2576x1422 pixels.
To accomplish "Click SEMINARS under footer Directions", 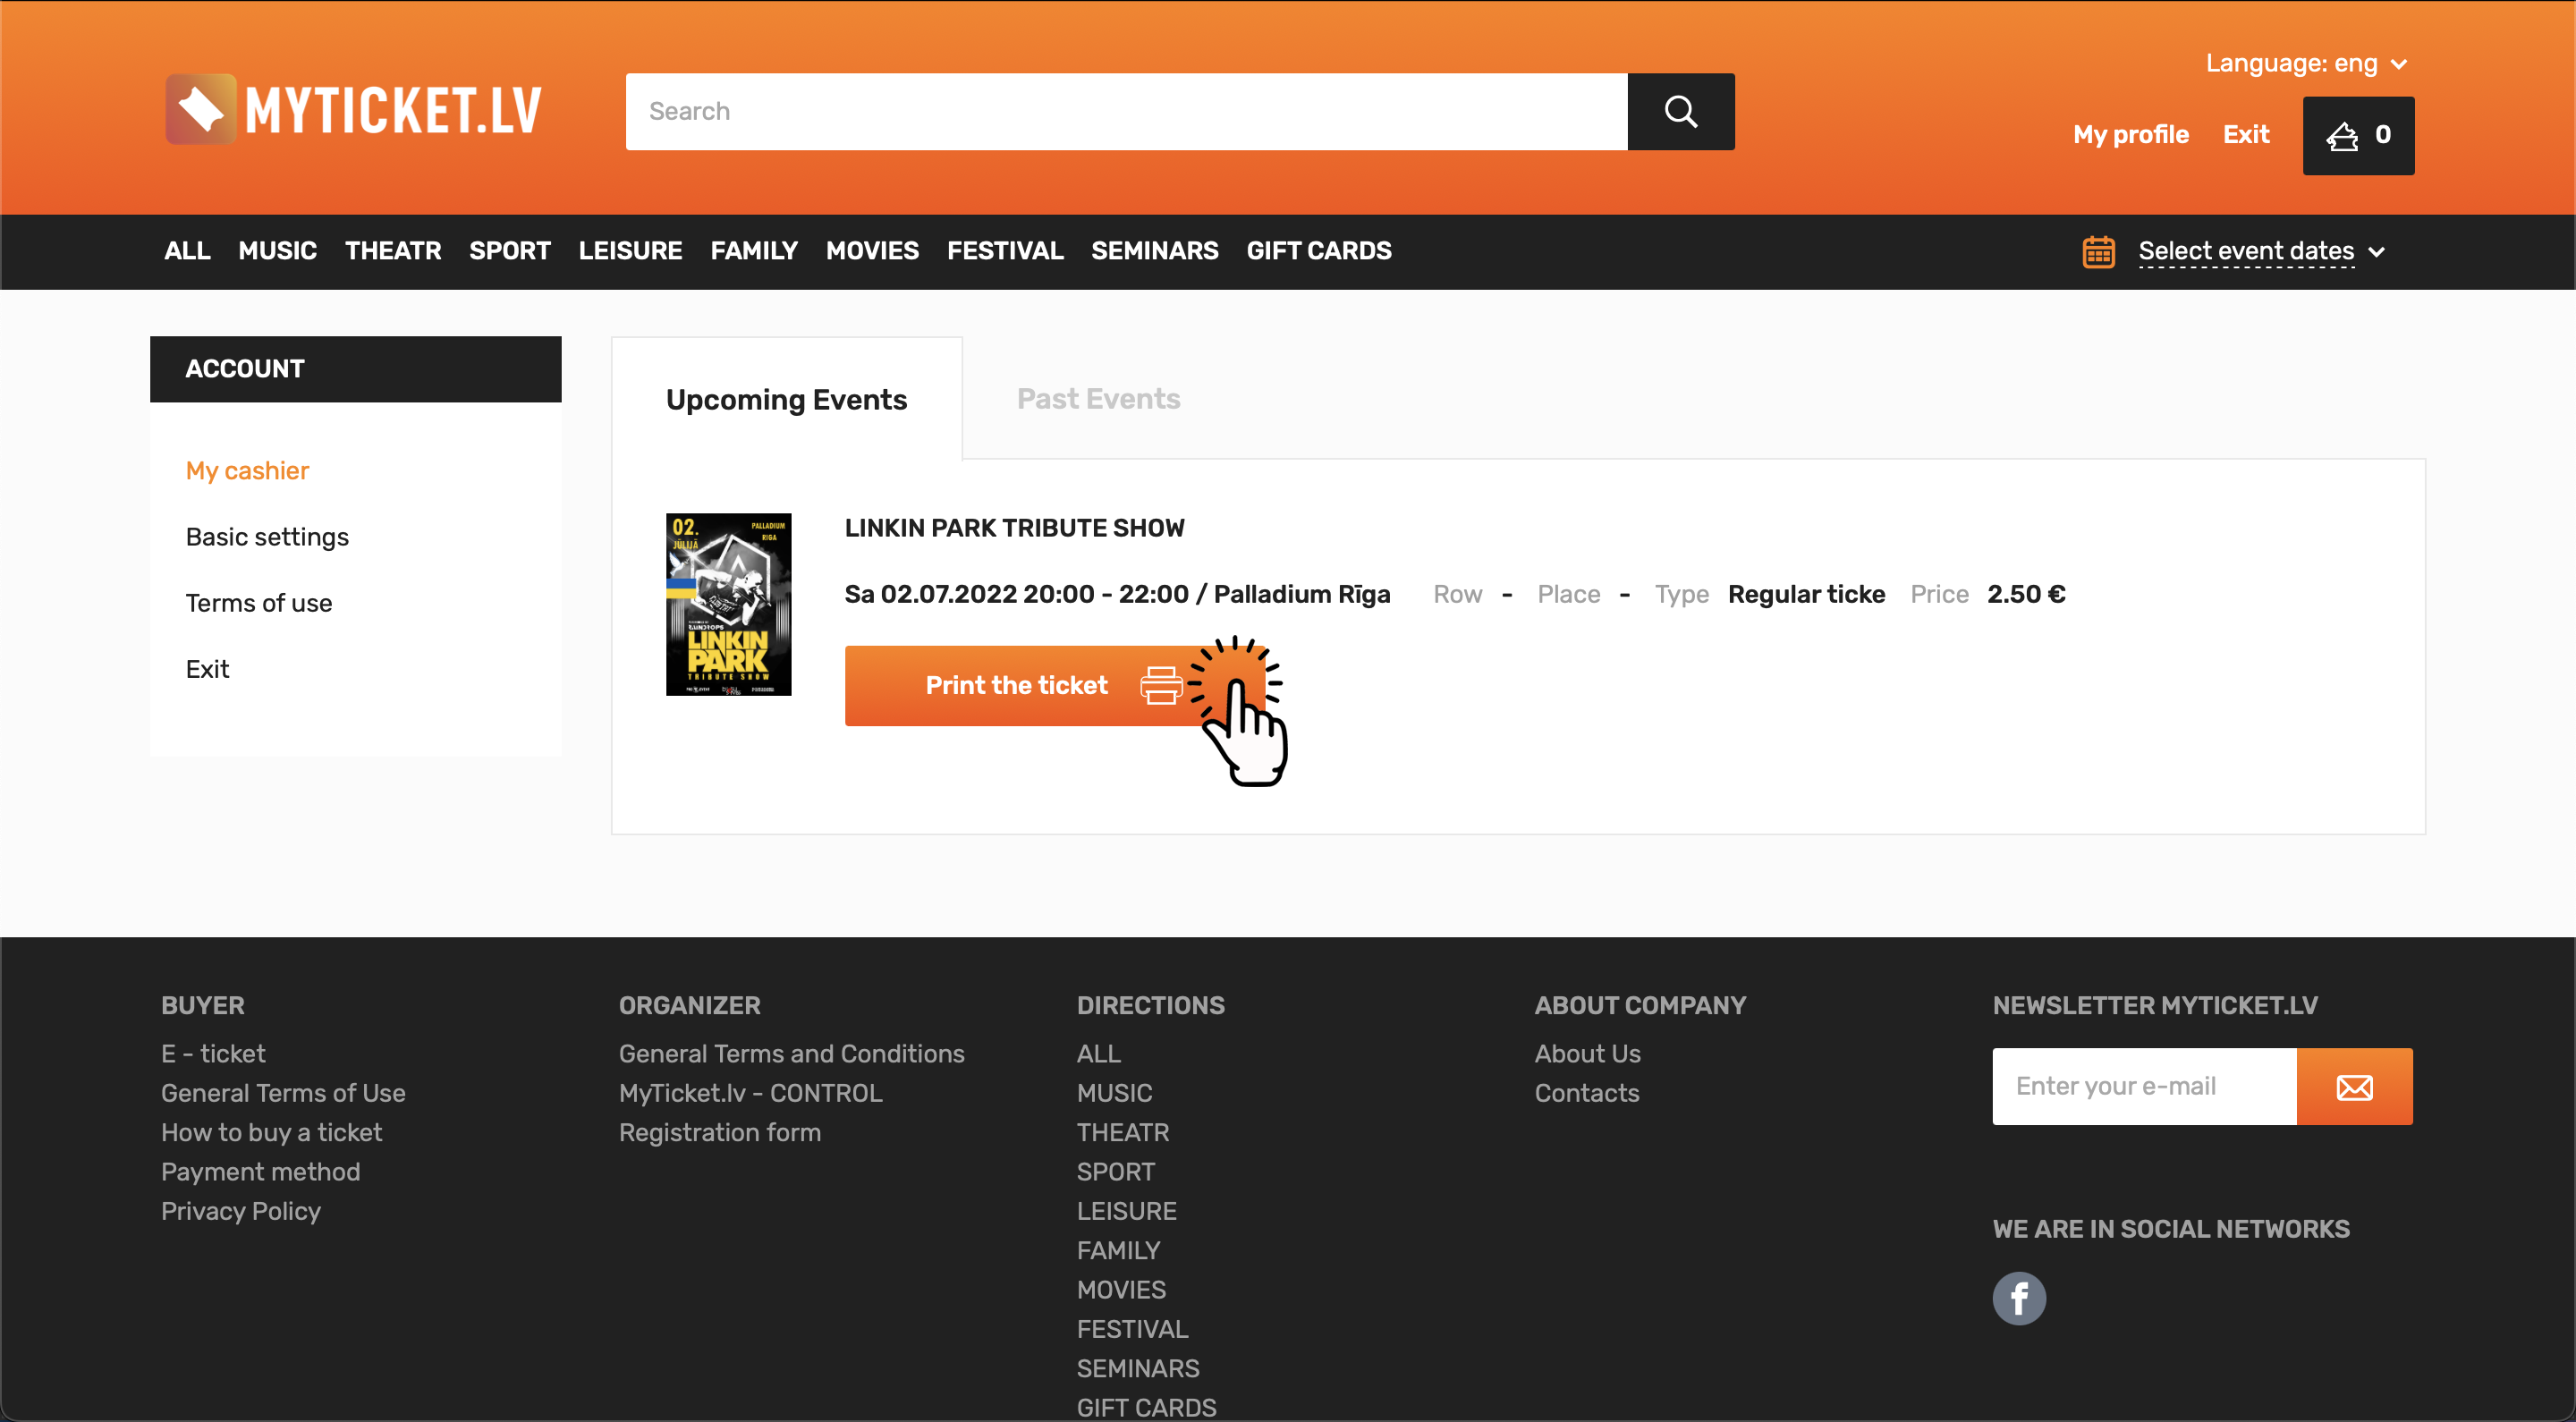I will [x=1137, y=1368].
